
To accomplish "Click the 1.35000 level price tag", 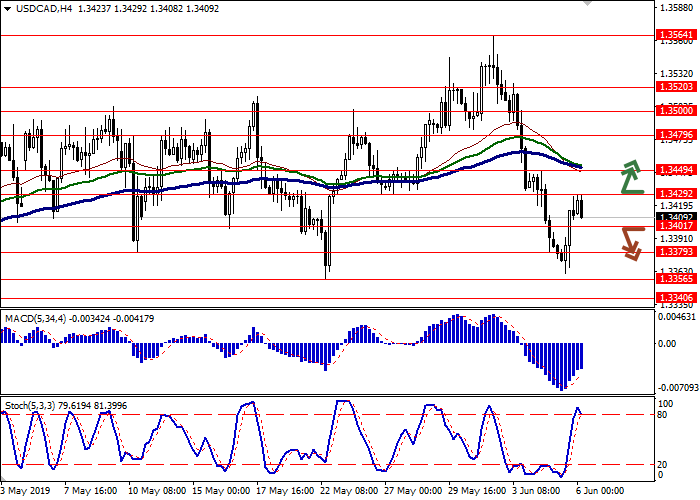I will (x=676, y=112).
